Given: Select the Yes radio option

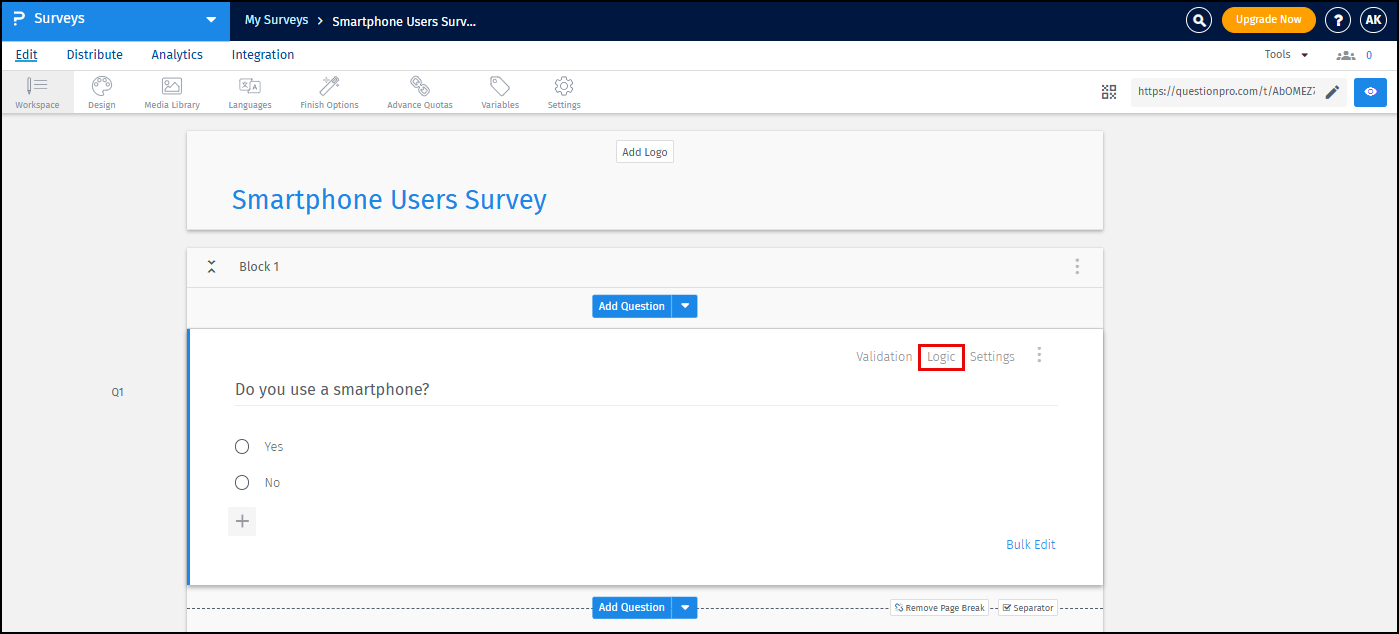Looking at the screenshot, I should coord(241,446).
